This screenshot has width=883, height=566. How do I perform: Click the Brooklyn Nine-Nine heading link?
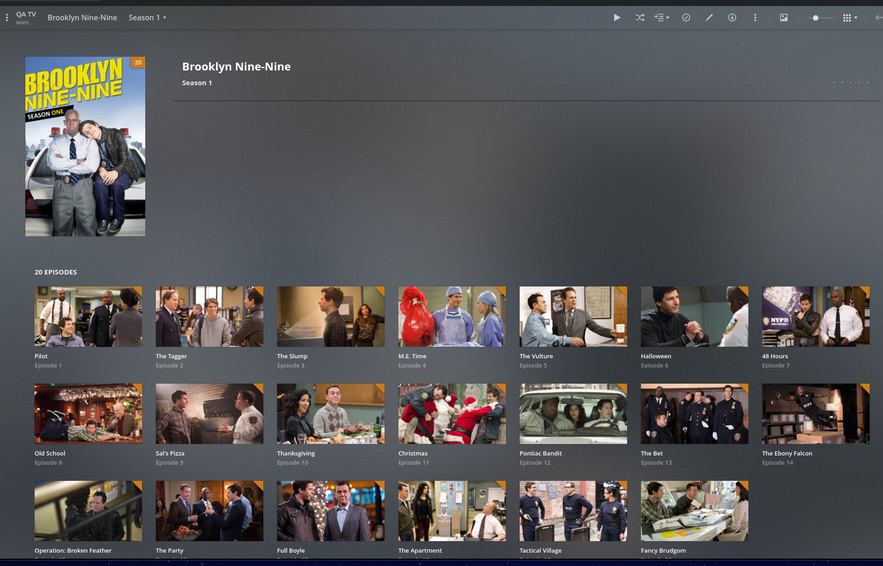point(237,66)
